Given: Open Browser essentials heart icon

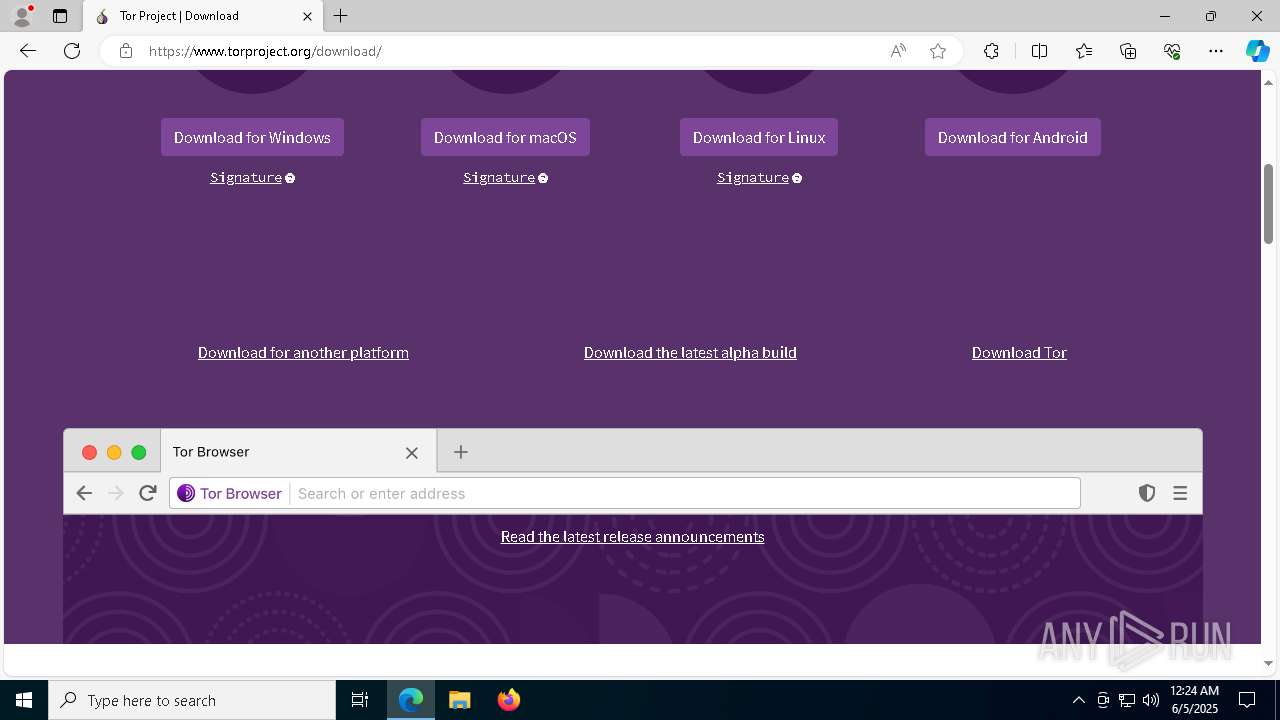Looking at the screenshot, I should click(1172, 51).
